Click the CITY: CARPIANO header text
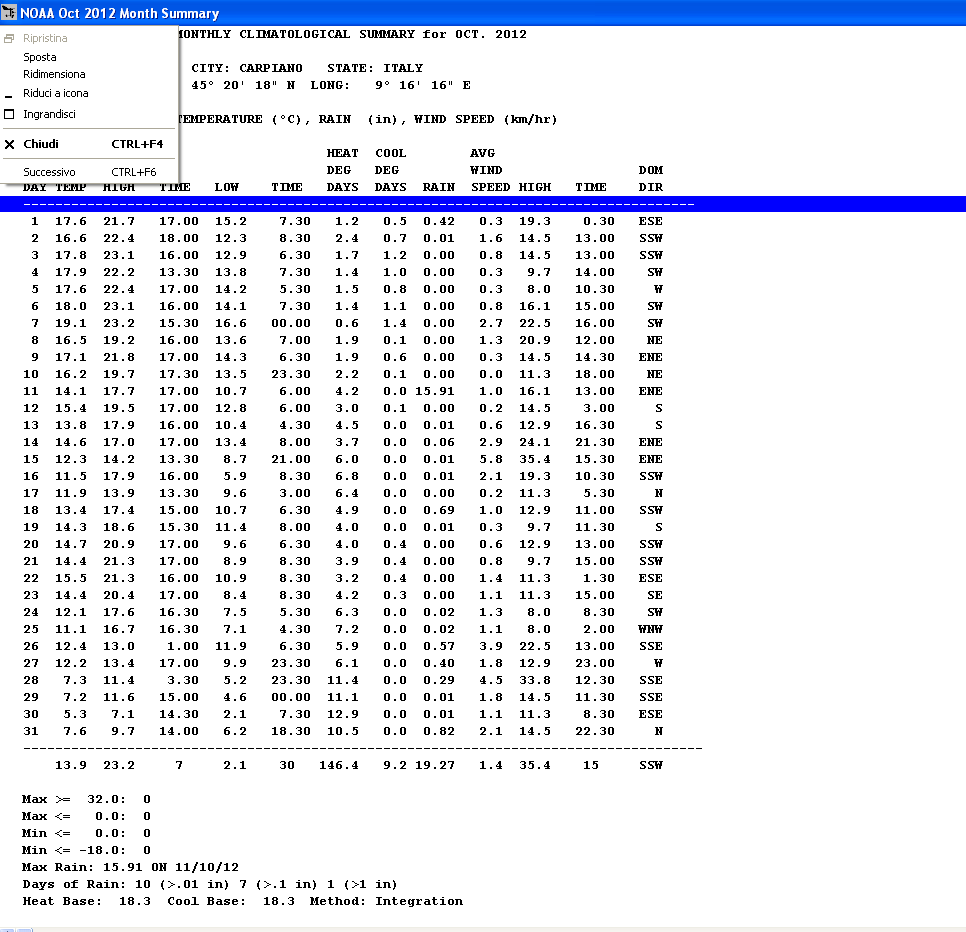 pyautogui.click(x=246, y=68)
